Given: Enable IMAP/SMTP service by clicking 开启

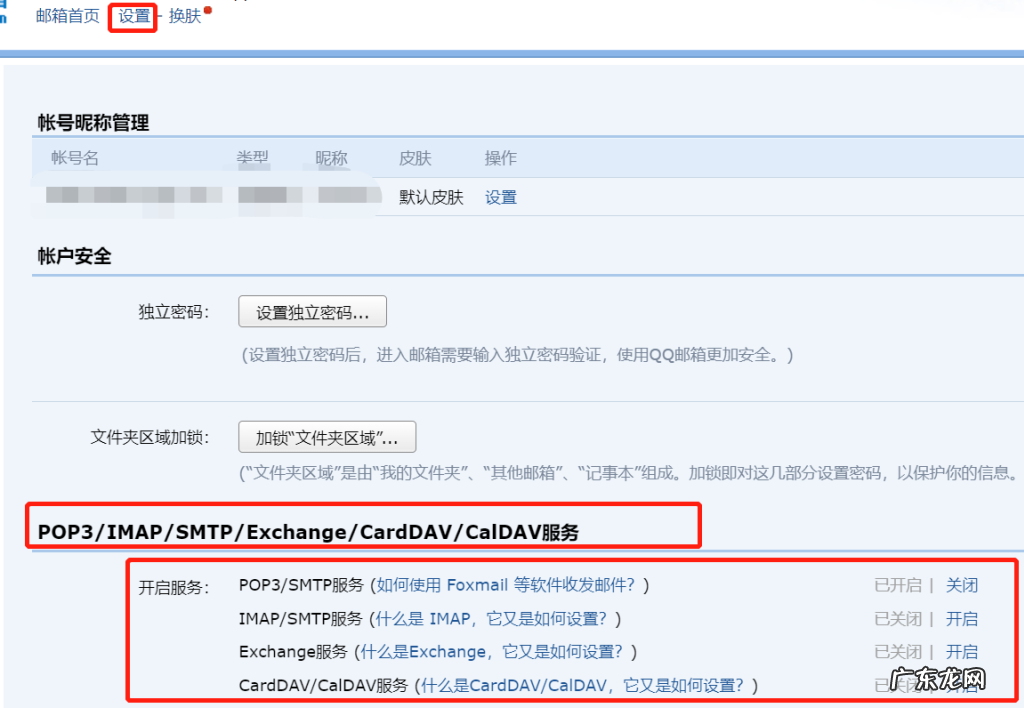Looking at the screenshot, I should [x=962, y=618].
